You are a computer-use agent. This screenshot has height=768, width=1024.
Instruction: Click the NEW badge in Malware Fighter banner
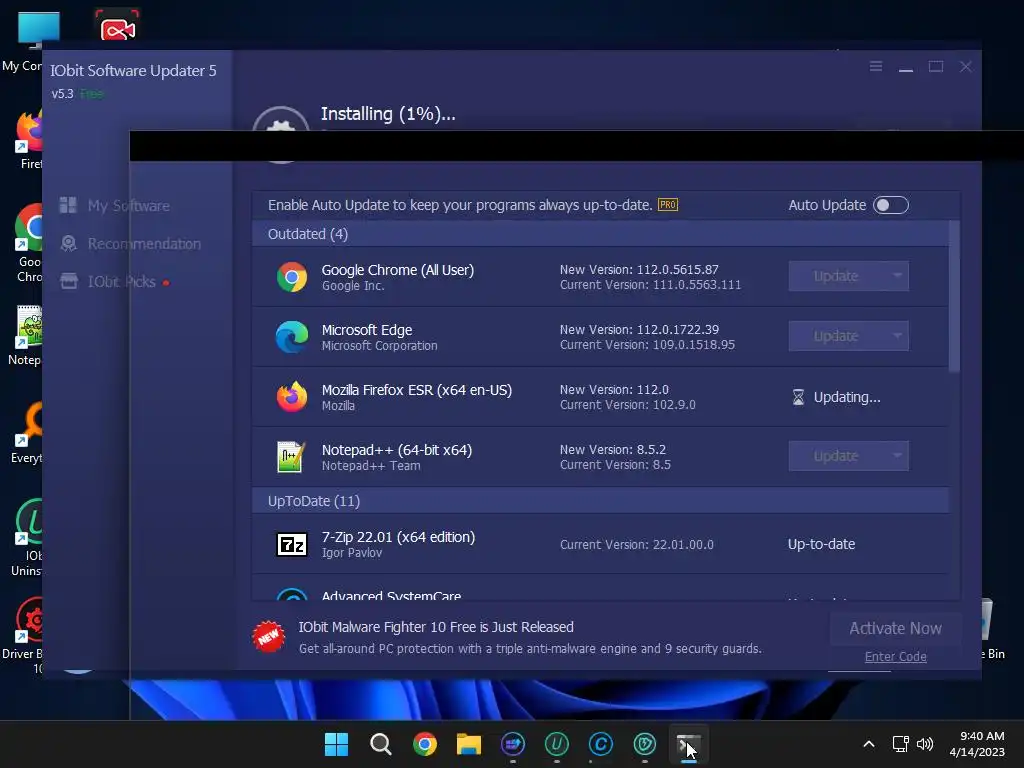click(x=268, y=637)
